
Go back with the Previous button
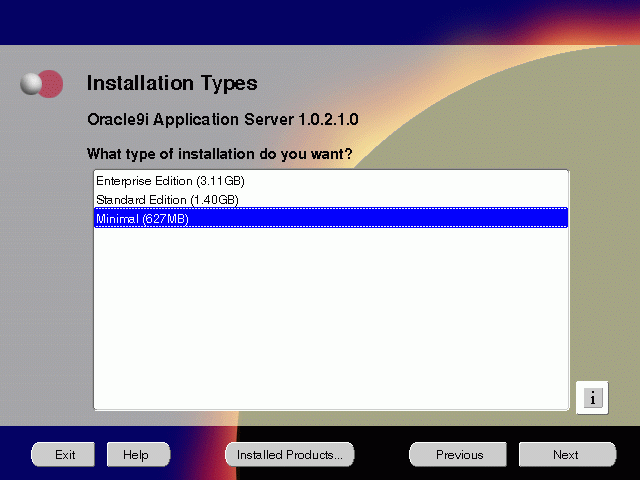click(458, 454)
